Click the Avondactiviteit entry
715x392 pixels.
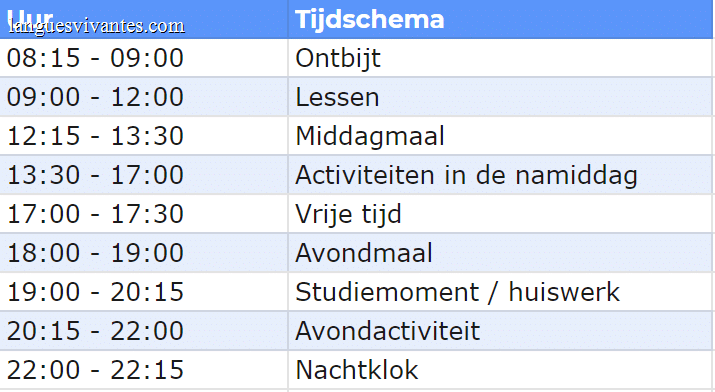click(500, 331)
